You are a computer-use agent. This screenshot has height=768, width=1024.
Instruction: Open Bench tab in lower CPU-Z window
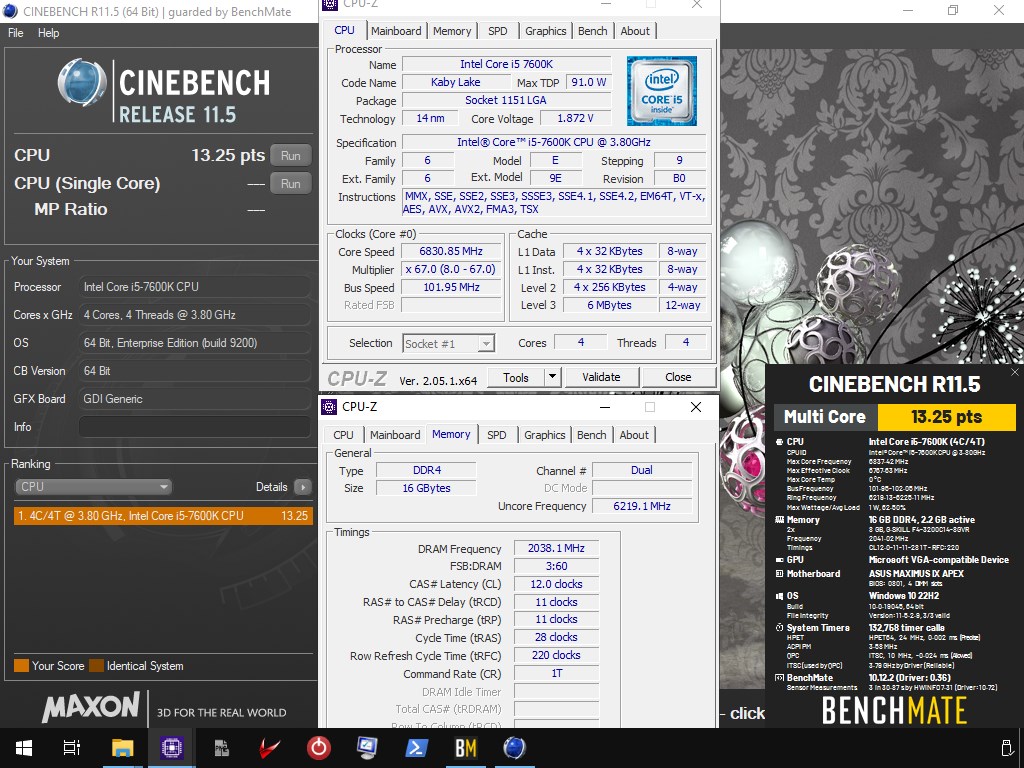[x=592, y=435]
